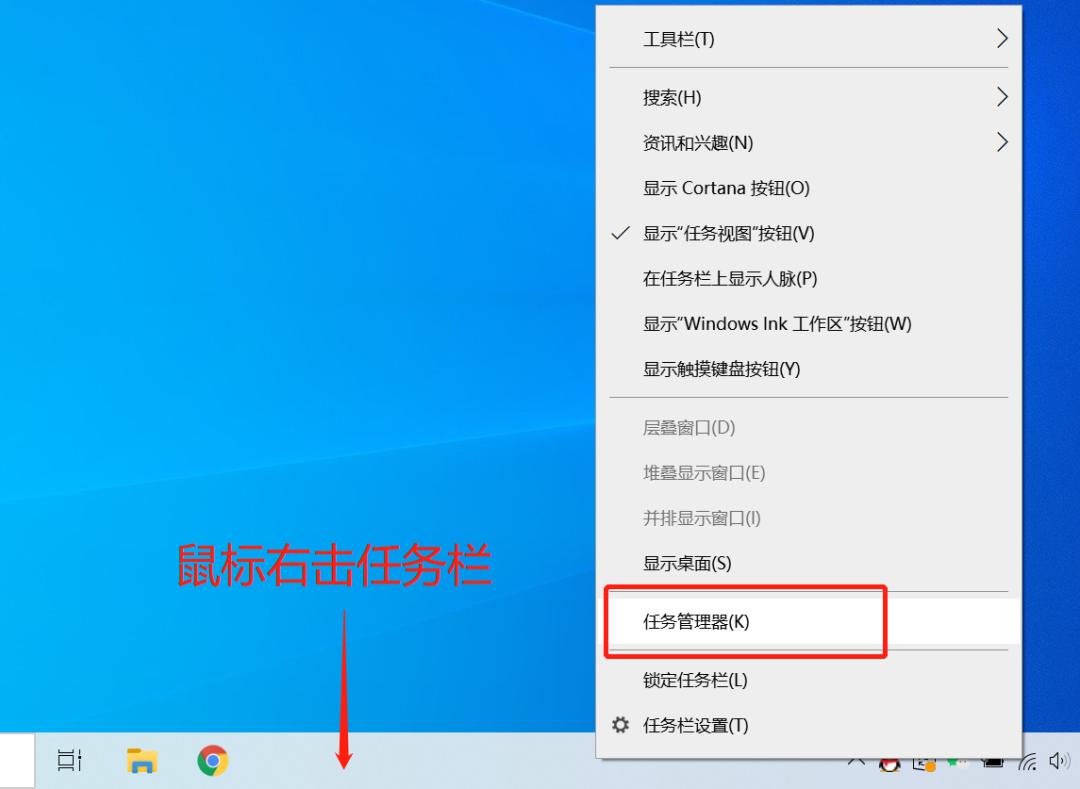Screen dimensions: 1080x789
Task: Click the gear icon beside 任务栏设置(T)
Action: point(622,725)
